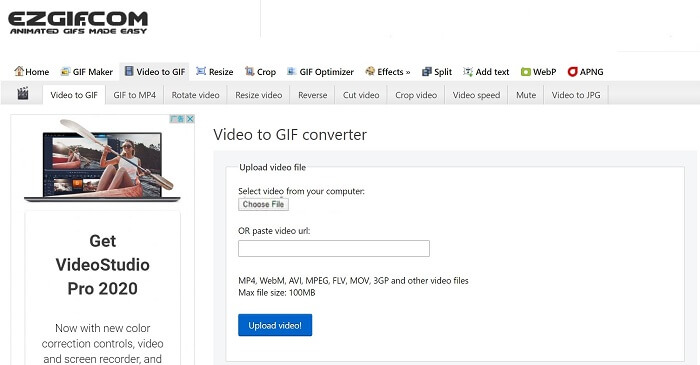Click the Upload video! button
This screenshot has width=700, height=365.
tap(275, 325)
